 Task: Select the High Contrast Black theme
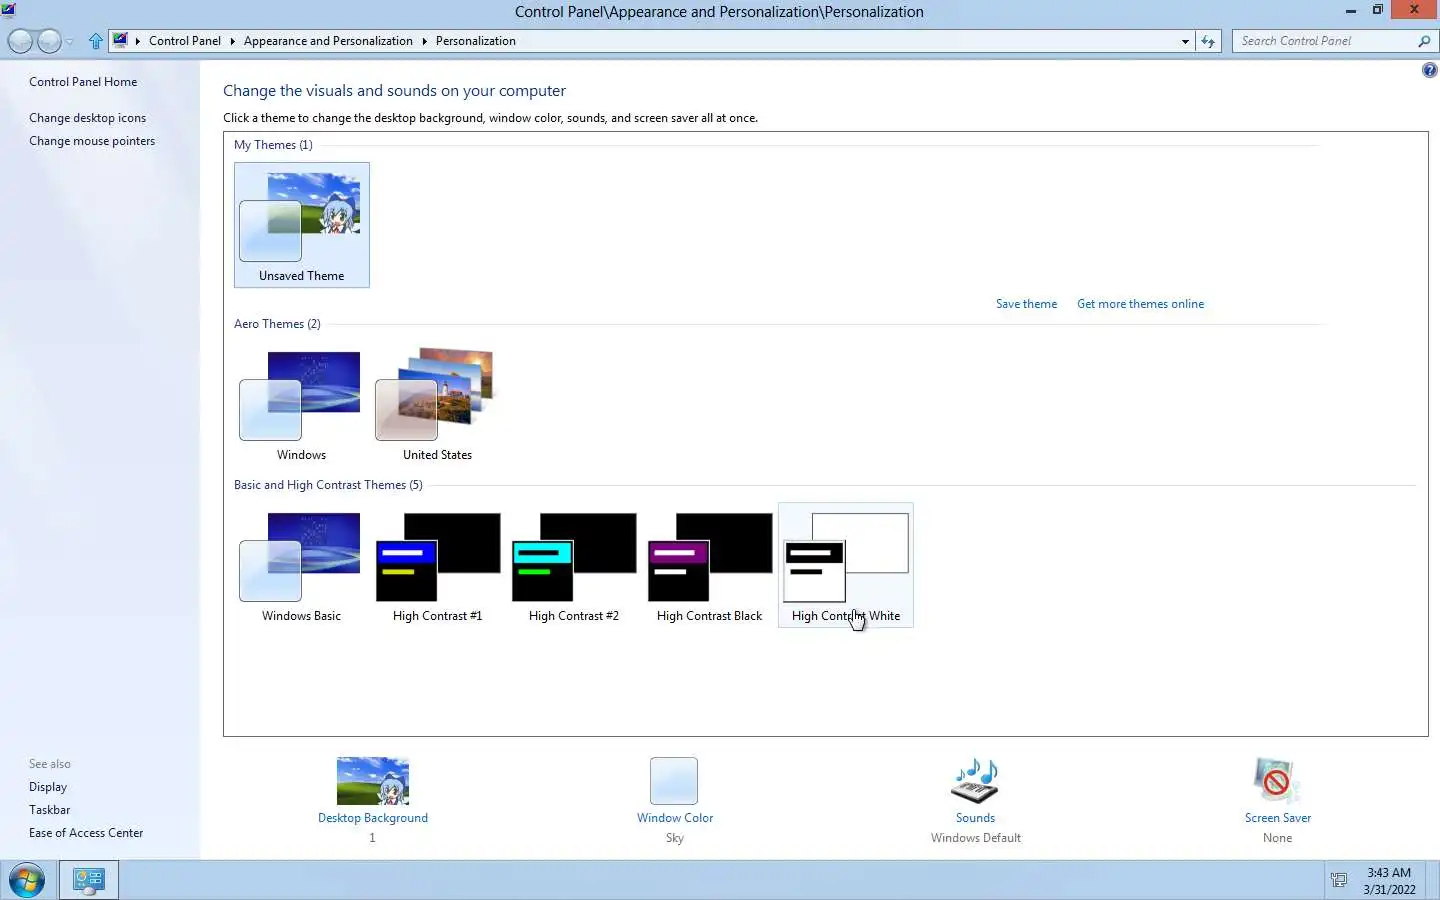pos(709,565)
